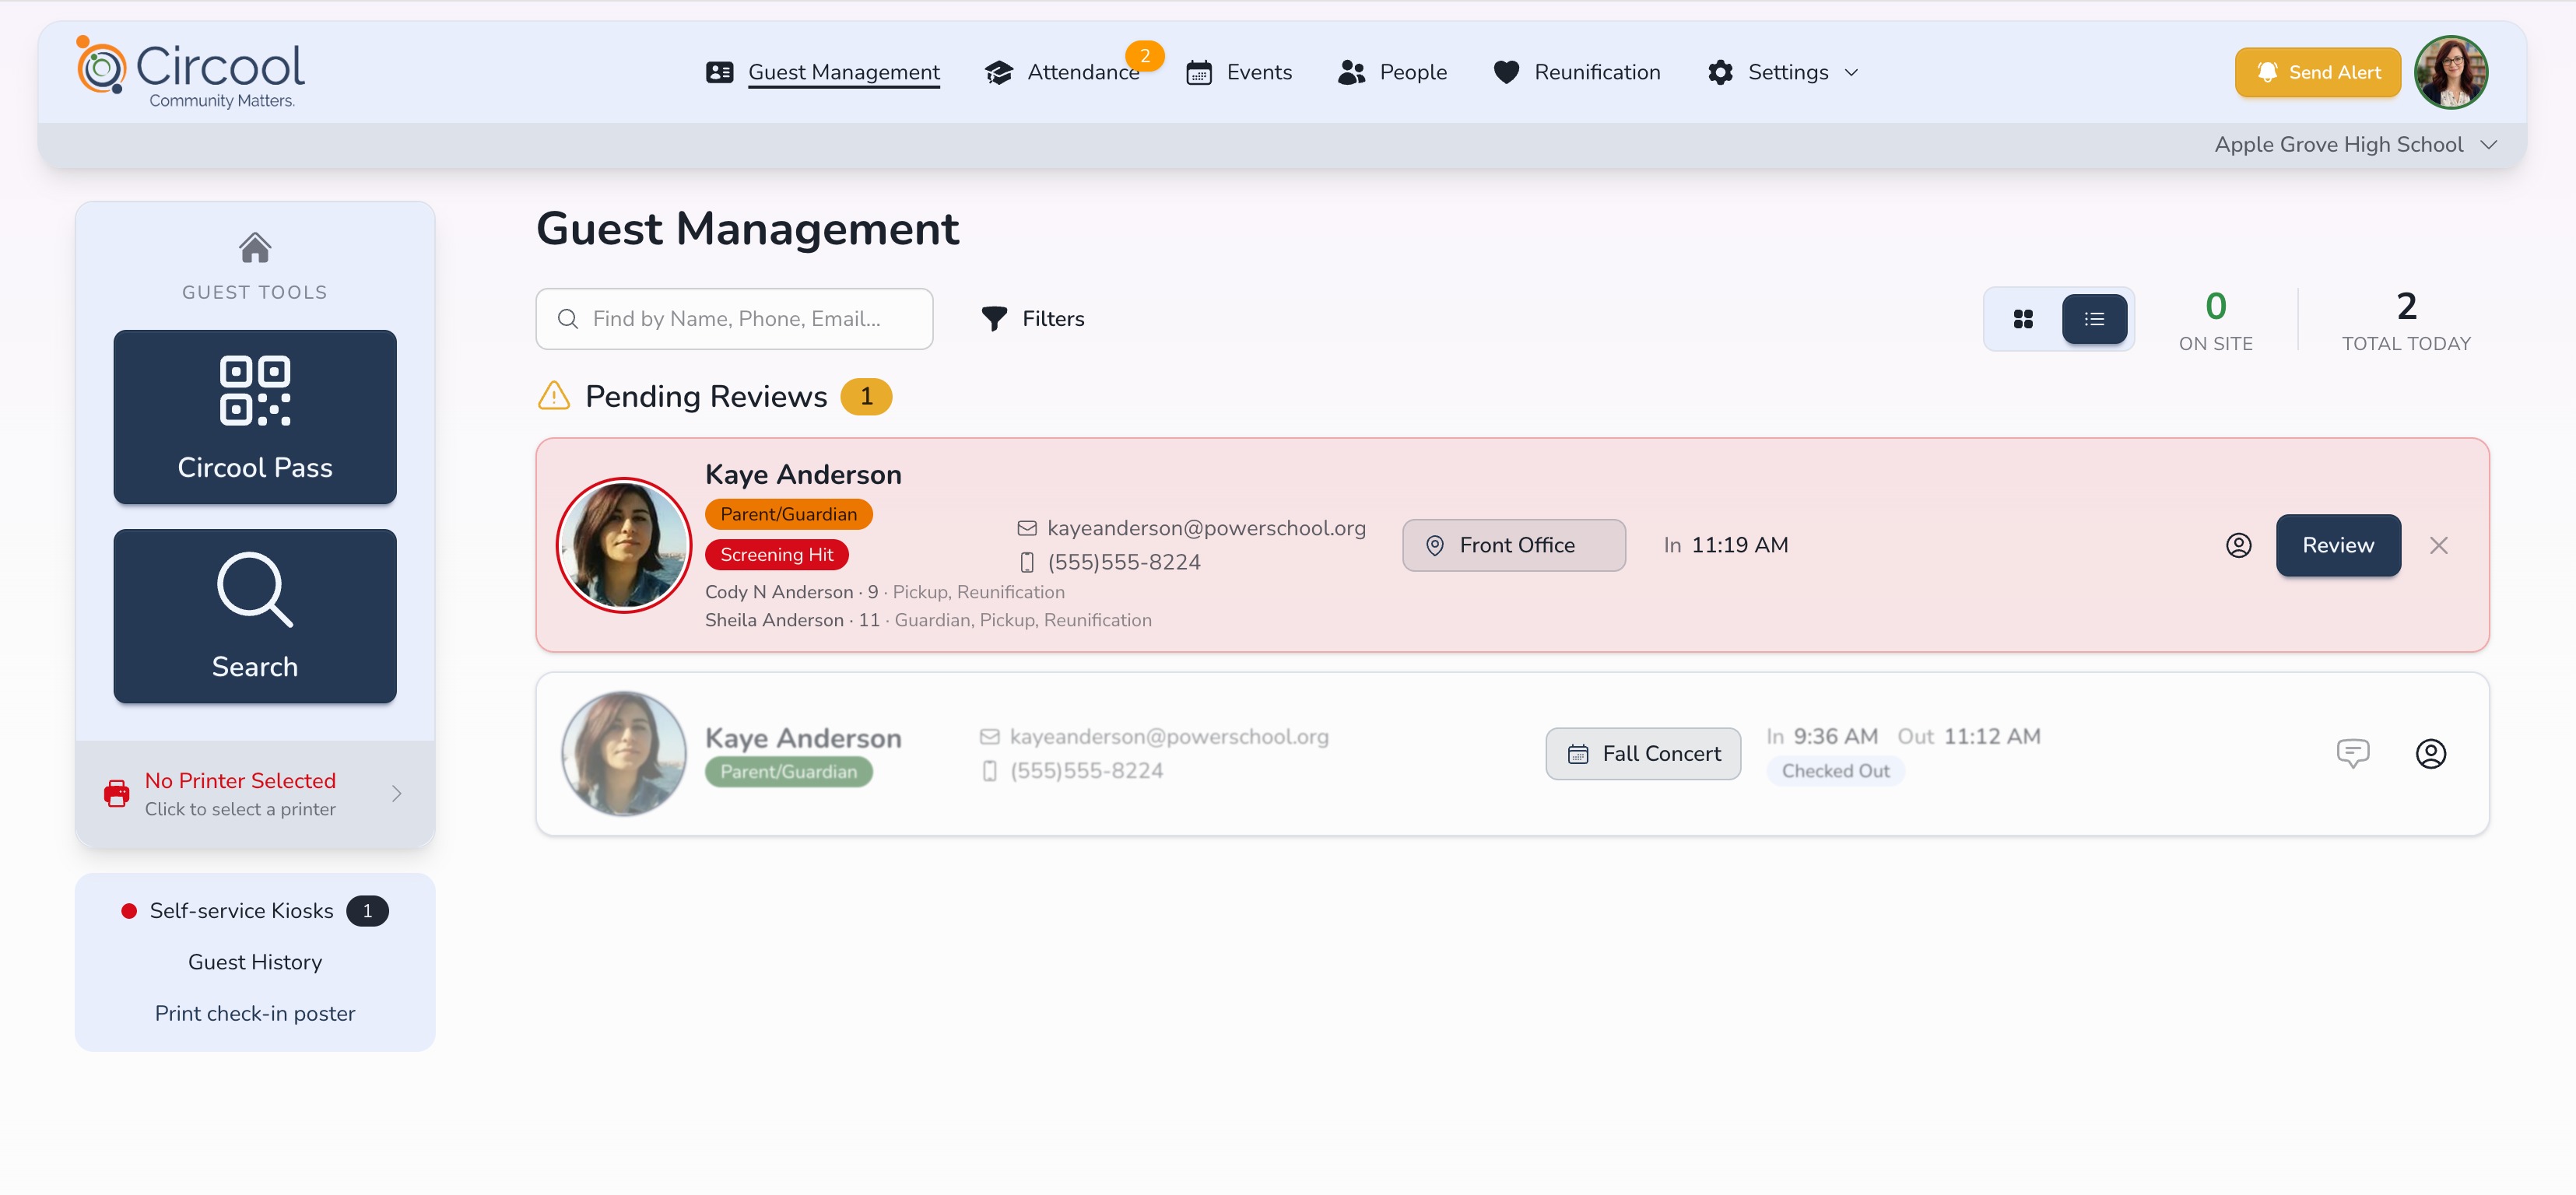Click the Settings chevron arrow
The width and height of the screenshot is (2576, 1195).
point(1850,72)
